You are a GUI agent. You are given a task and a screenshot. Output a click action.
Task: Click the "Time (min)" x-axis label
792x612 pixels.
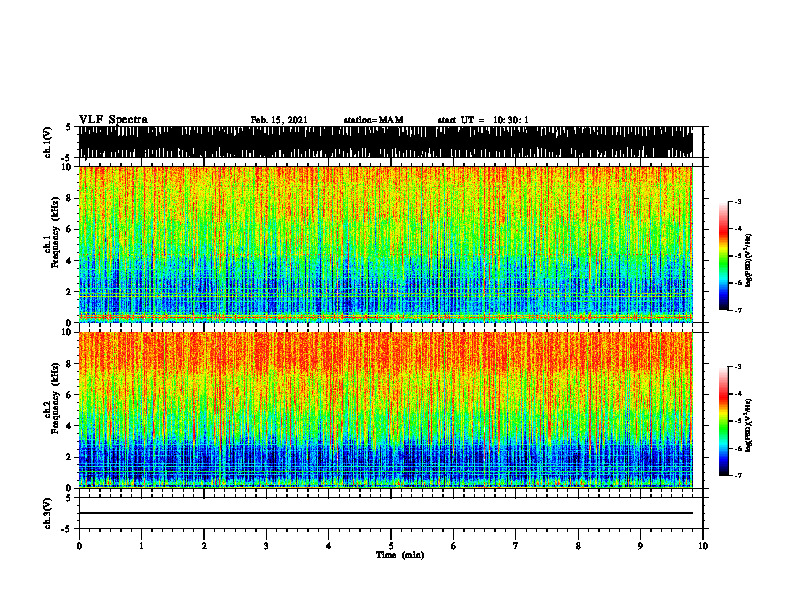(400, 555)
